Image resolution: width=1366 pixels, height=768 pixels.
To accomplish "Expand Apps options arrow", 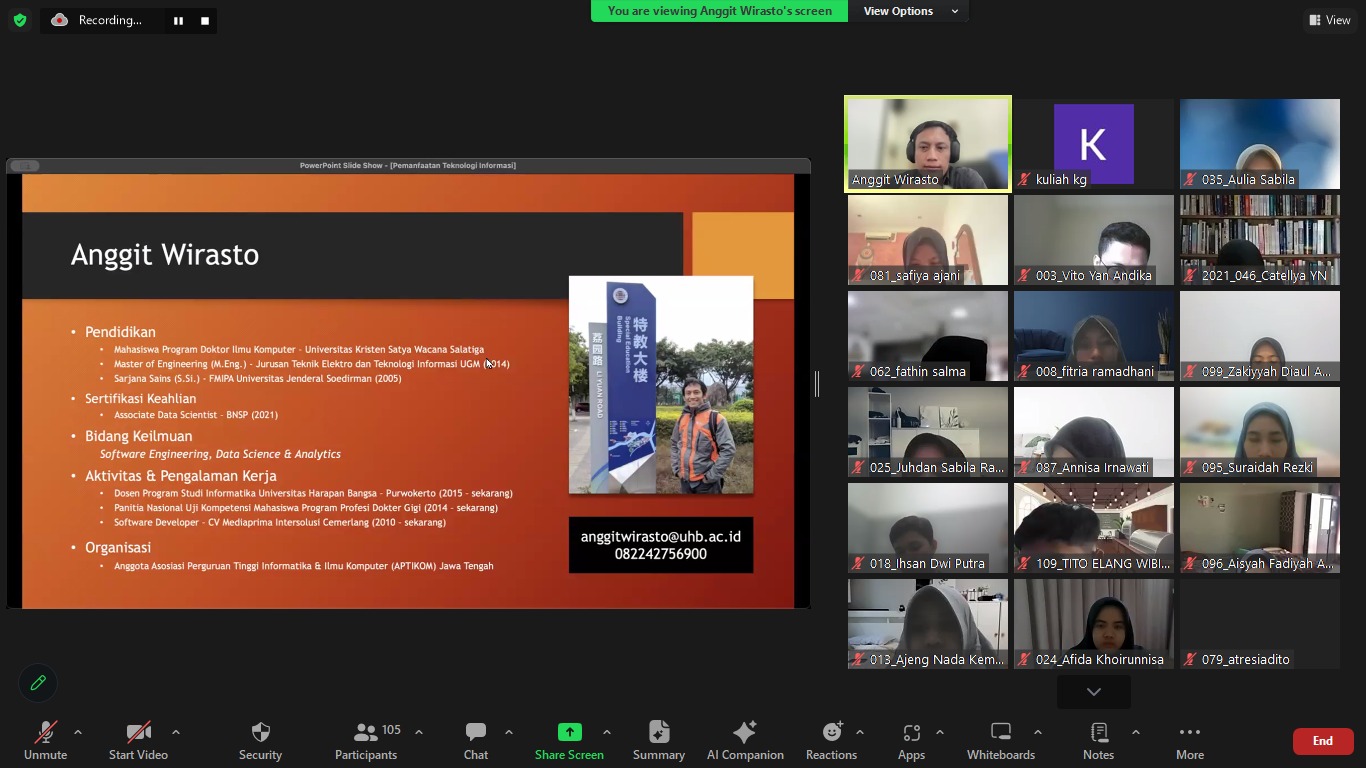I will tap(939, 732).
